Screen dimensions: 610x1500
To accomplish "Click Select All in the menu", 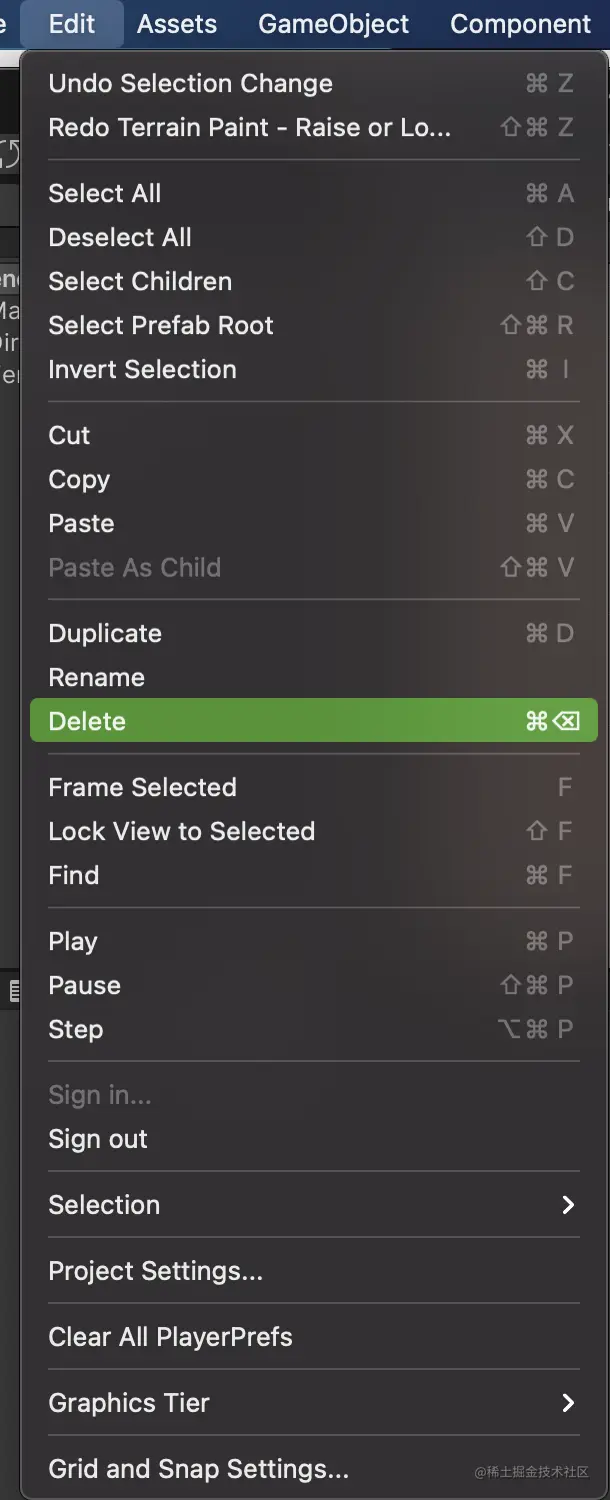I will coord(105,193).
